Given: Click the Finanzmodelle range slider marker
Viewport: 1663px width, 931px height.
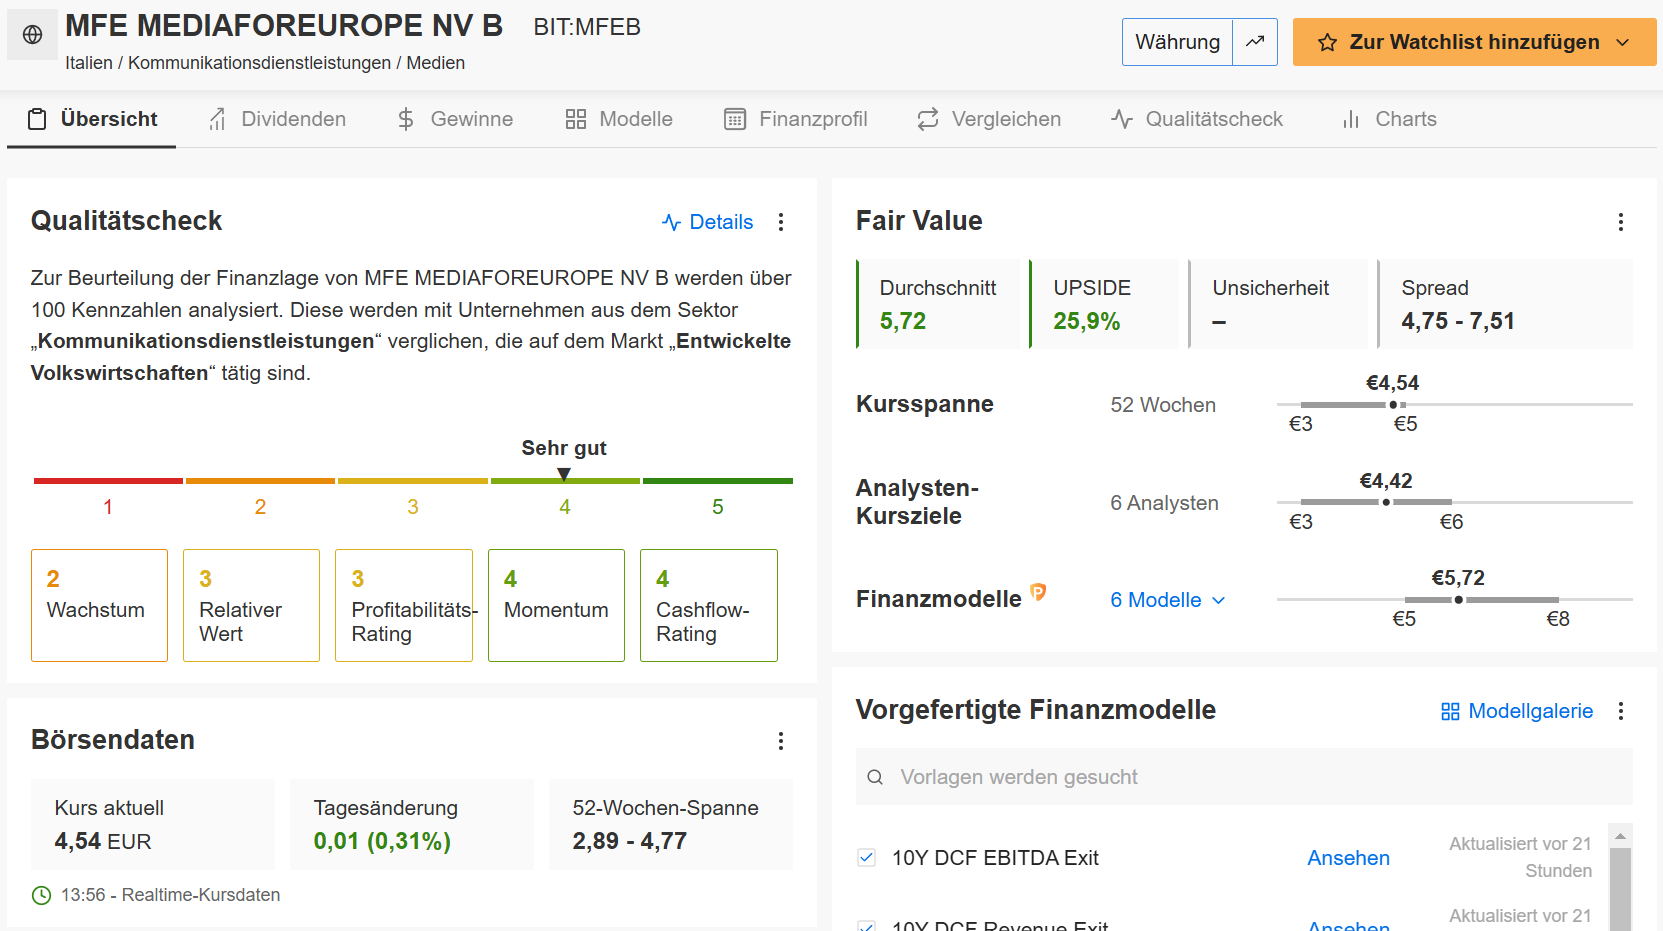Looking at the screenshot, I should pyautogui.click(x=1459, y=600).
